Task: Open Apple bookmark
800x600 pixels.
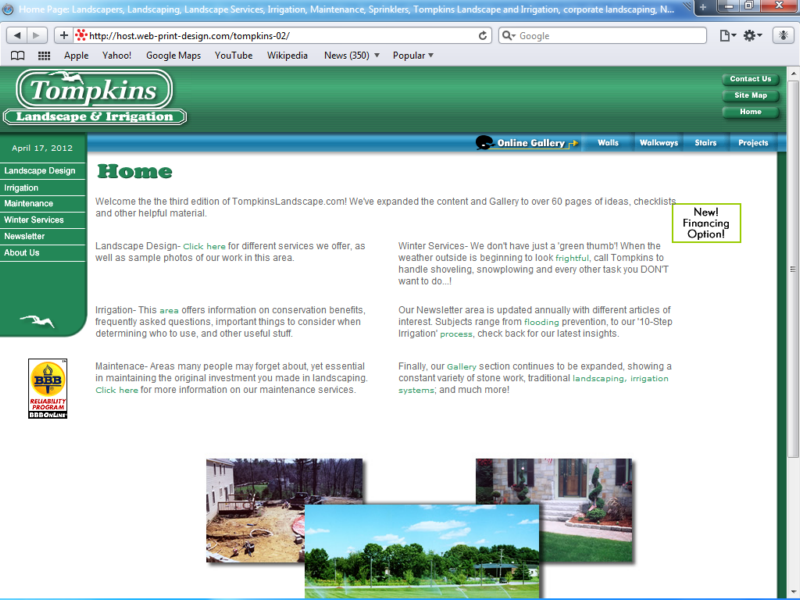Action: pos(76,56)
